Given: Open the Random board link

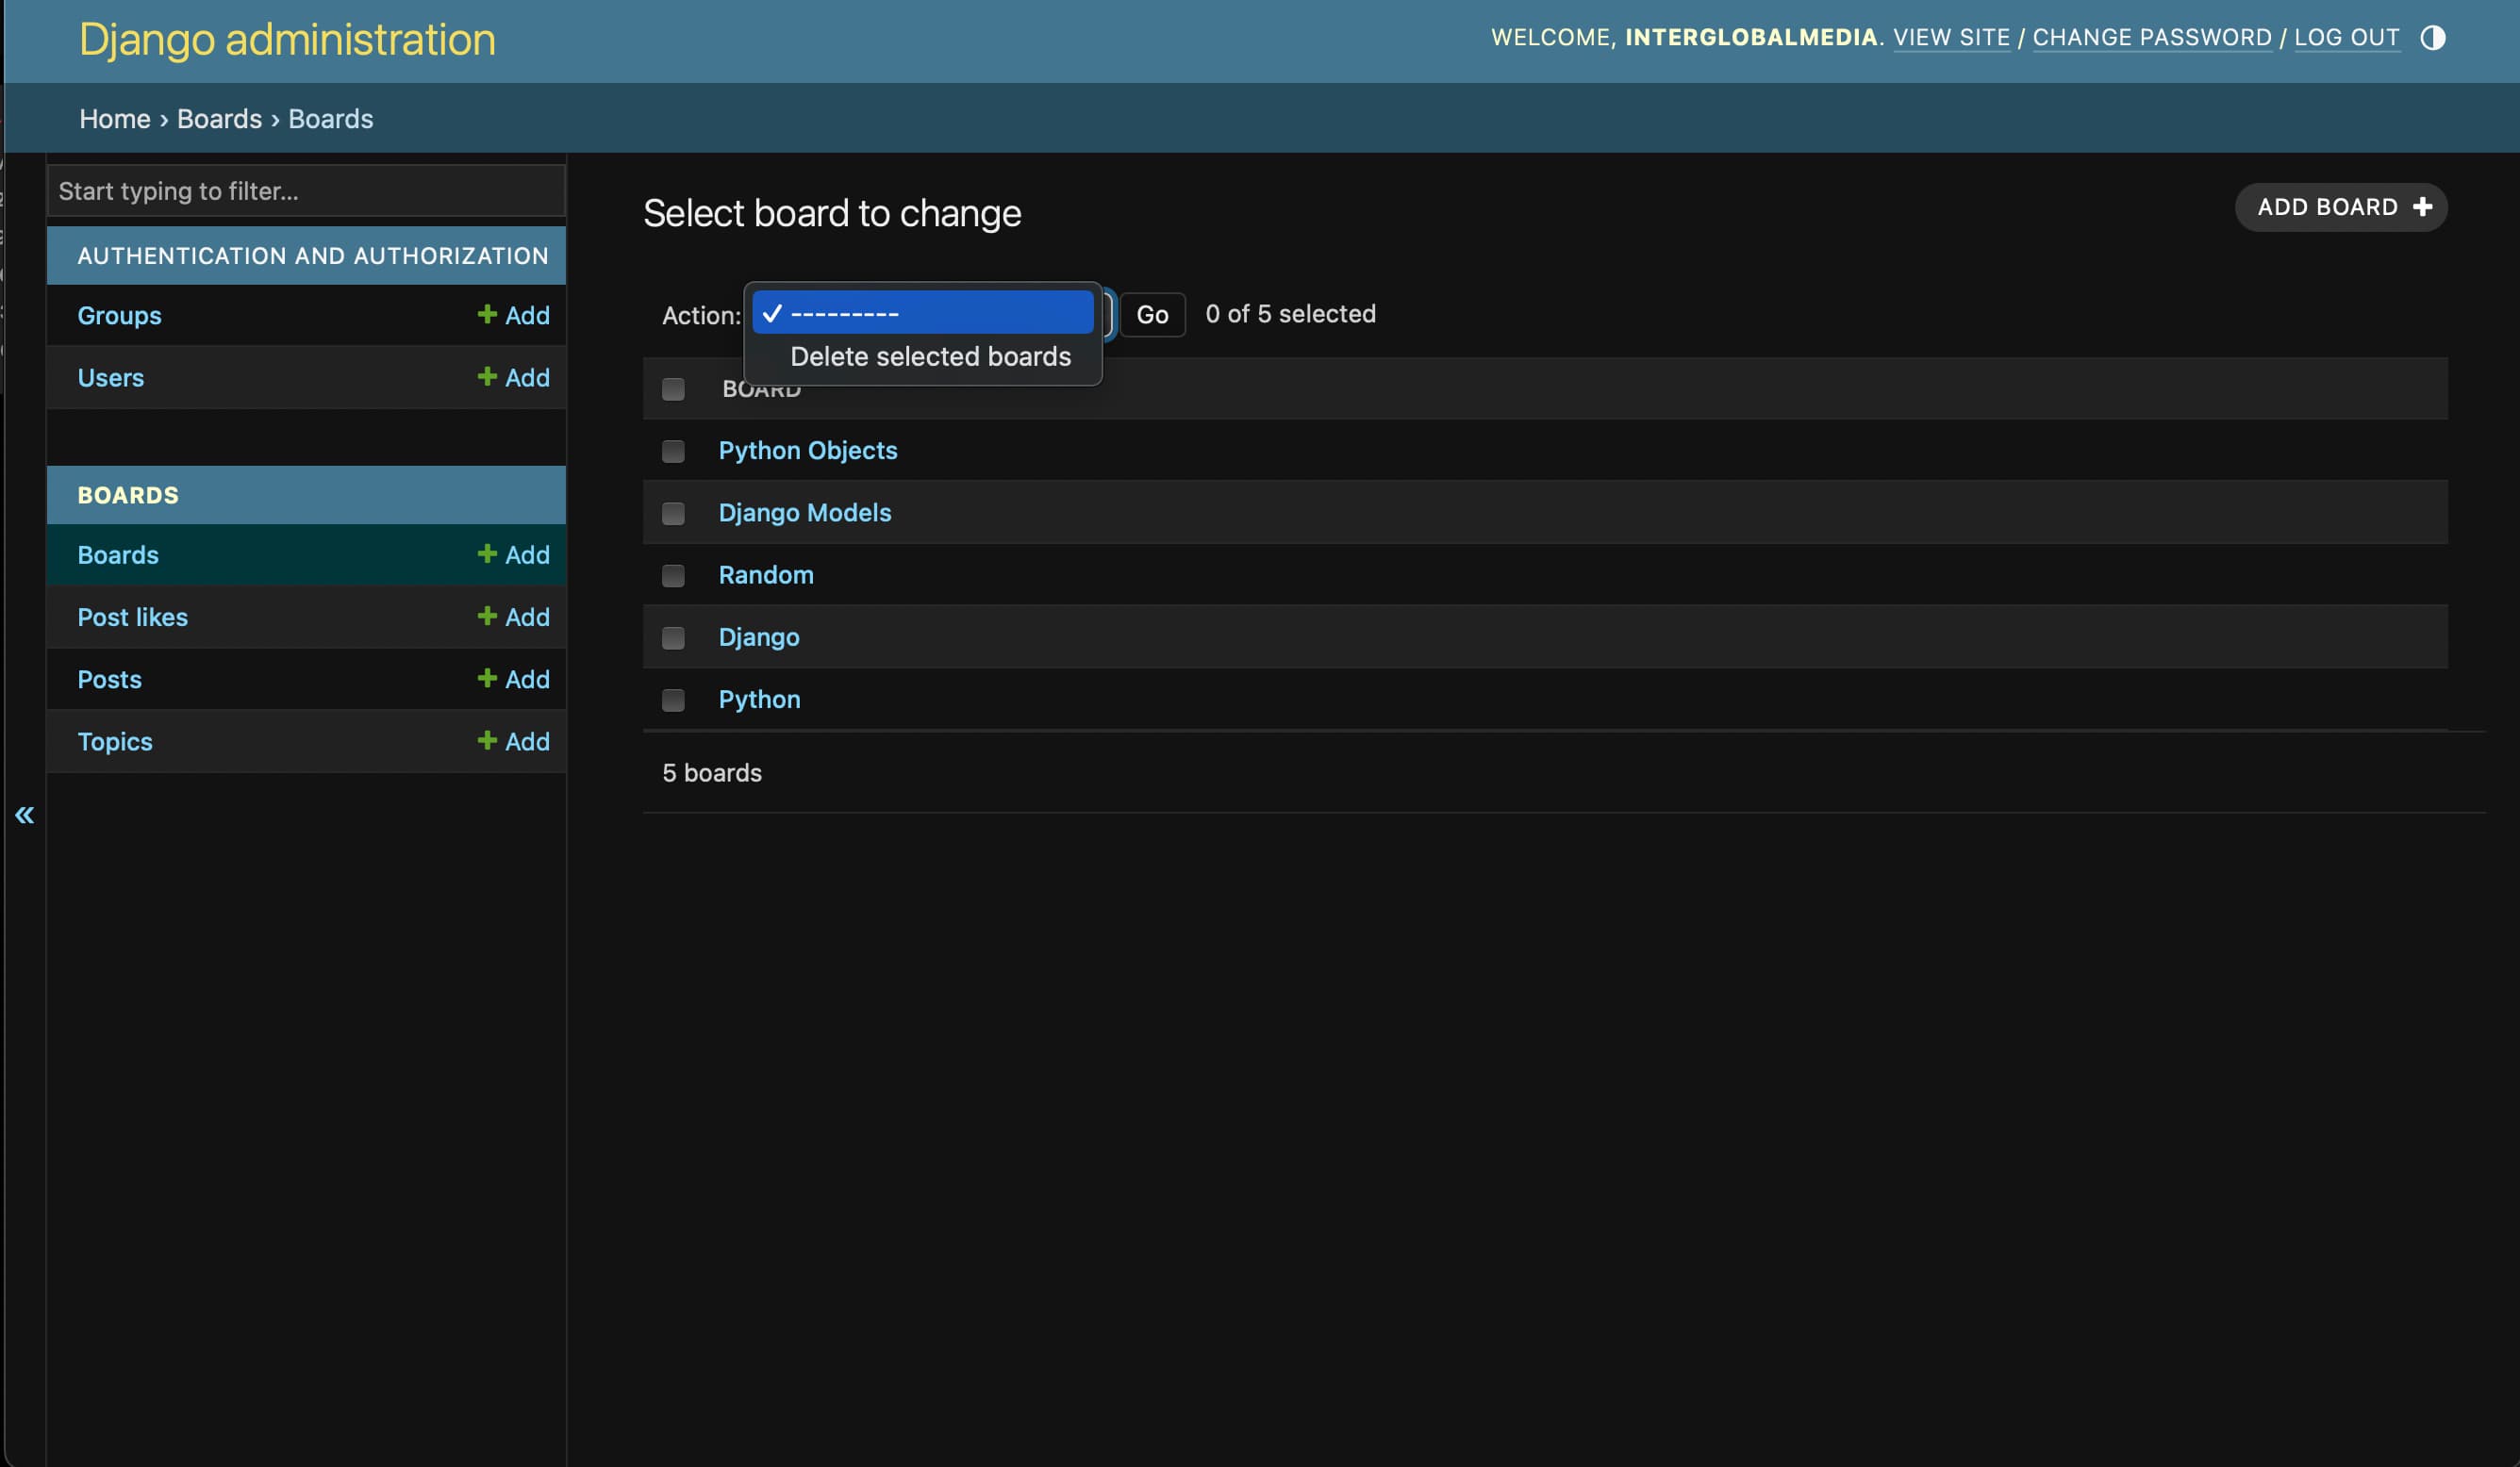Looking at the screenshot, I should coord(766,574).
